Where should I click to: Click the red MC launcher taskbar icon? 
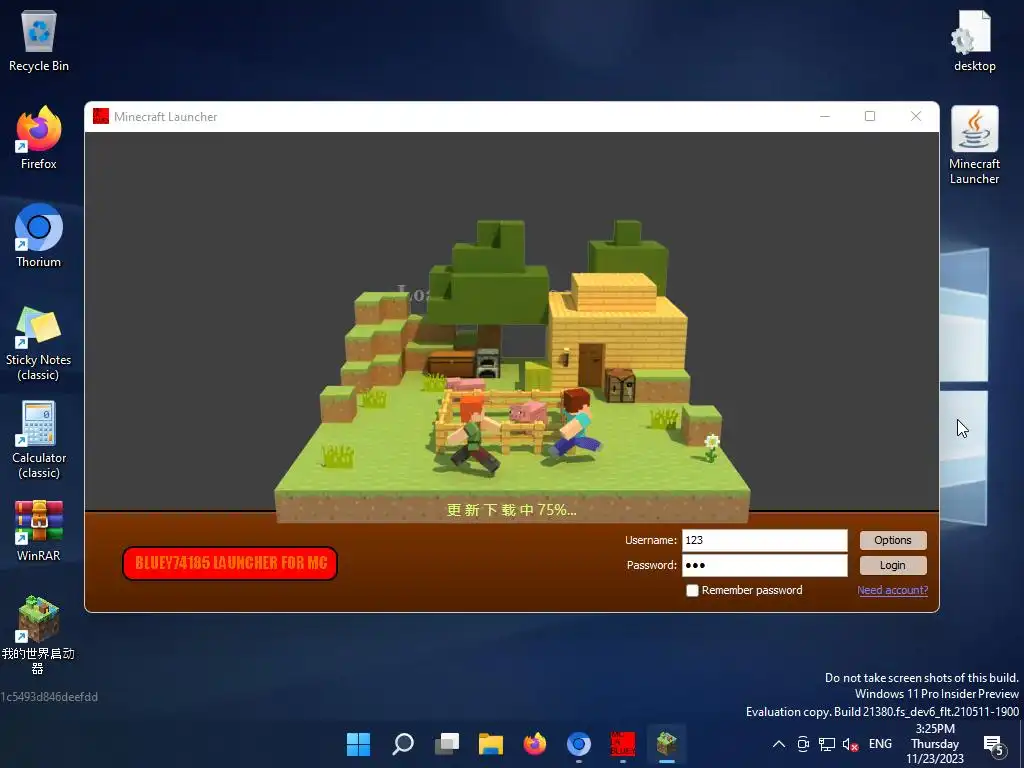click(622, 744)
